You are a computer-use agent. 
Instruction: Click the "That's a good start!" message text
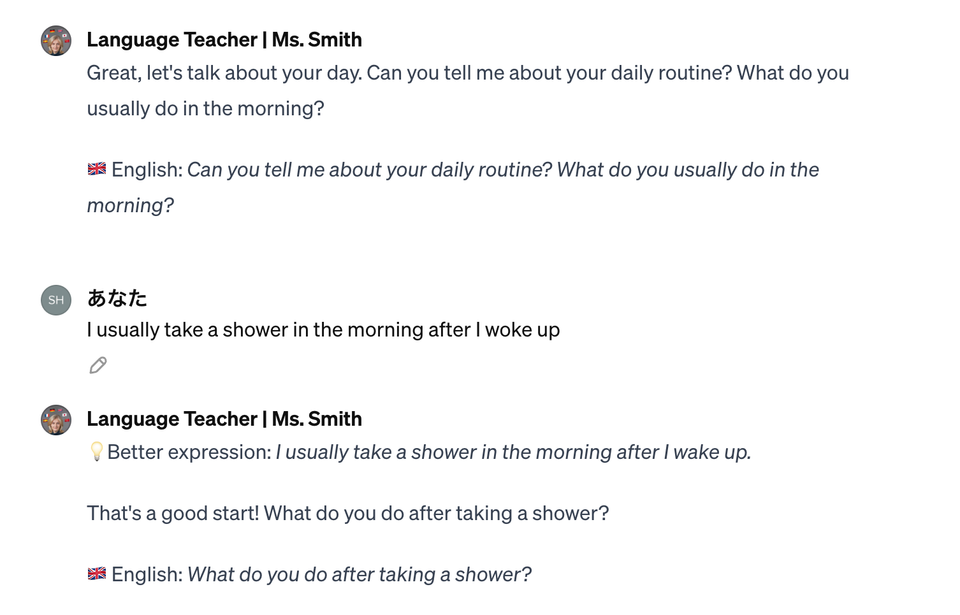coord(347,513)
